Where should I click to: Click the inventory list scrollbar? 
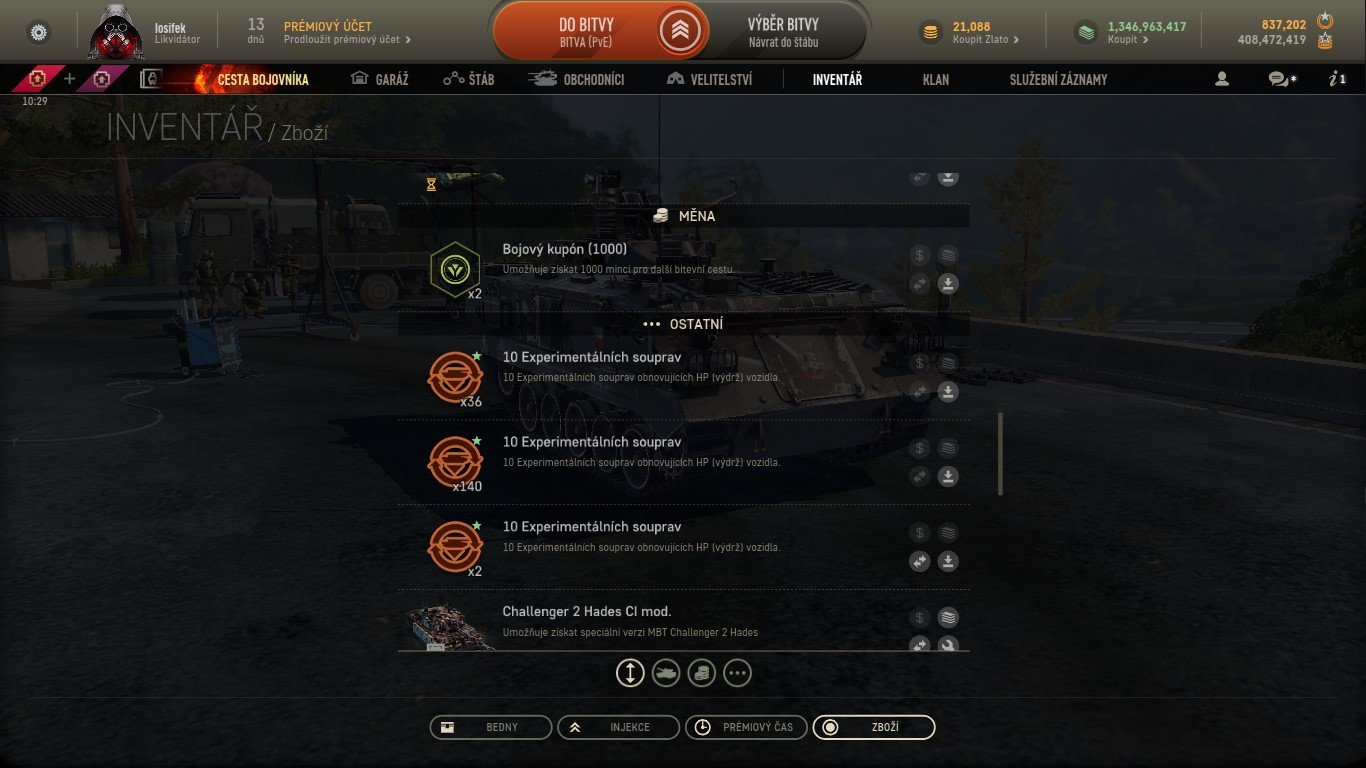(x=1000, y=453)
